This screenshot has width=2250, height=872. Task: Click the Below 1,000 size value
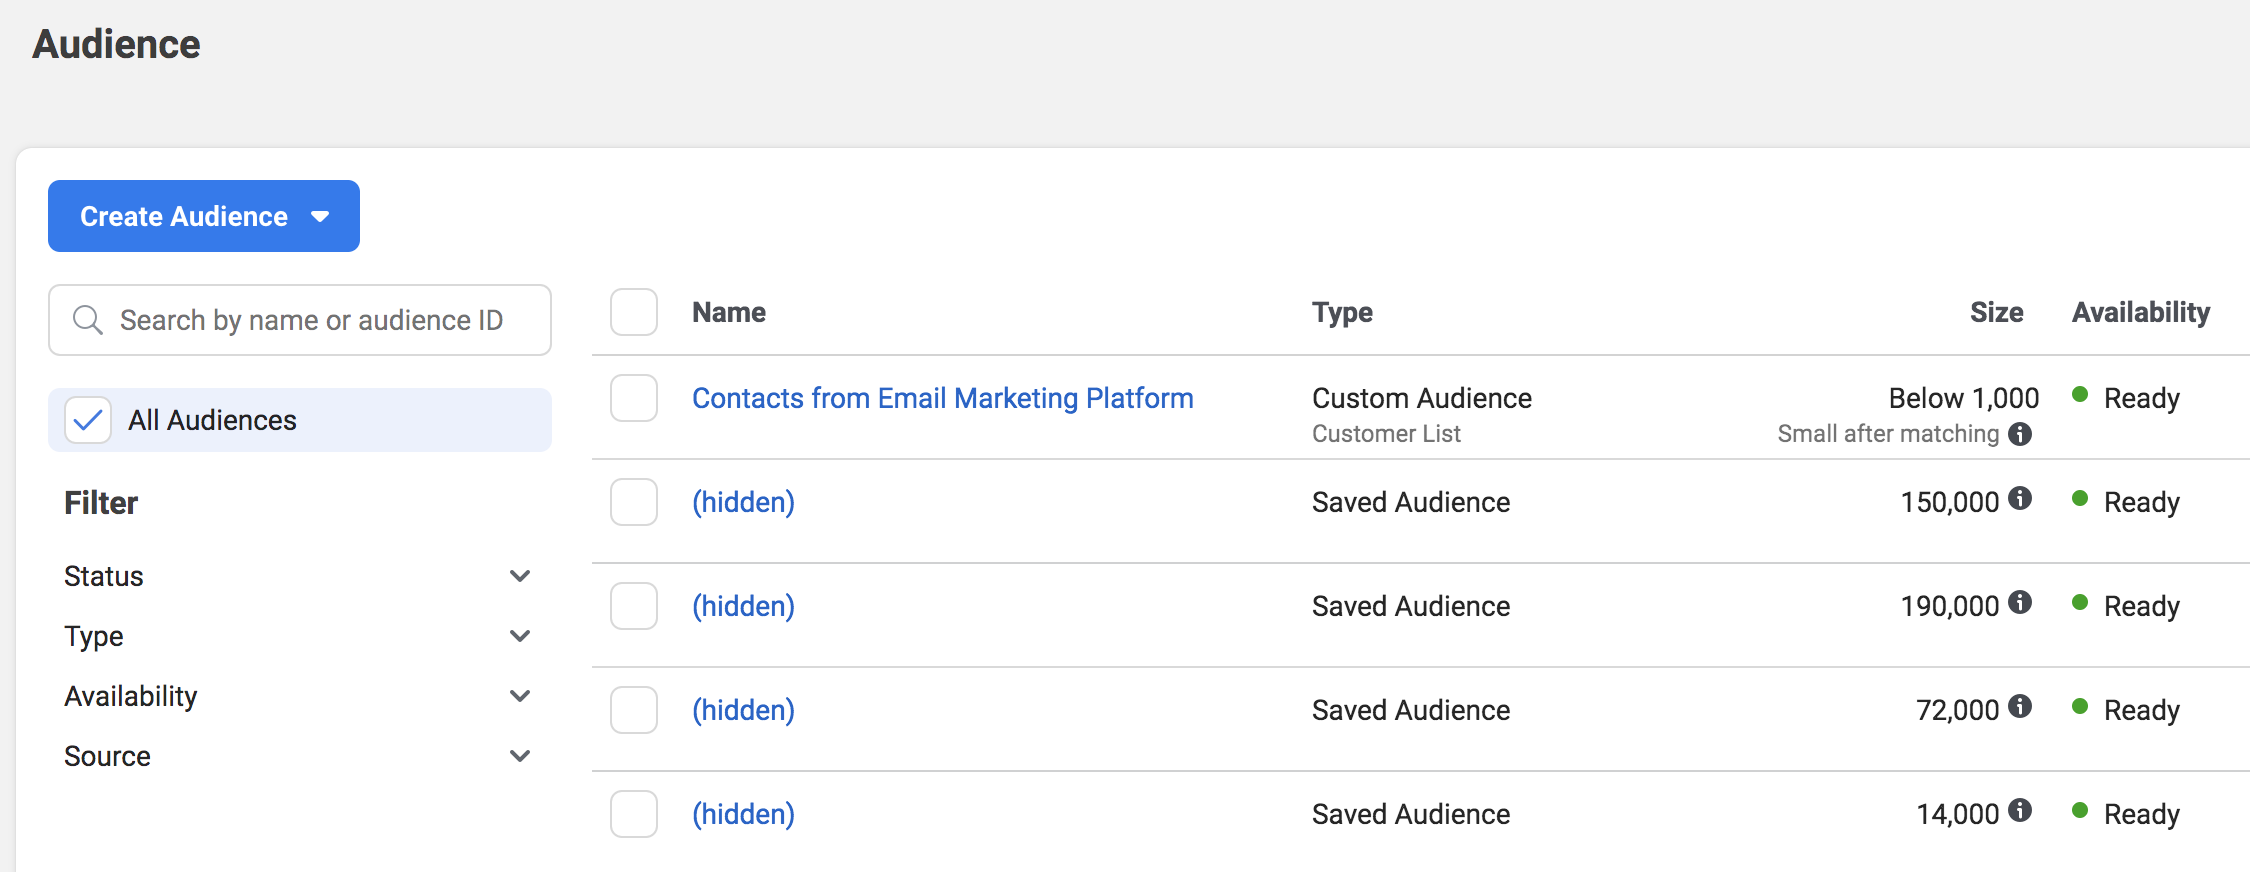tap(1964, 398)
